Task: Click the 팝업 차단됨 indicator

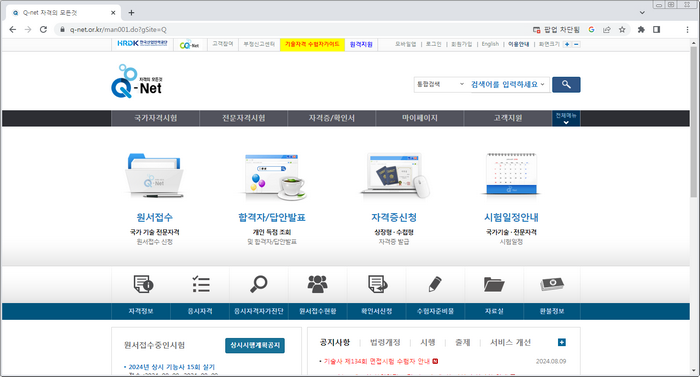Action: (x=556, y=29)
